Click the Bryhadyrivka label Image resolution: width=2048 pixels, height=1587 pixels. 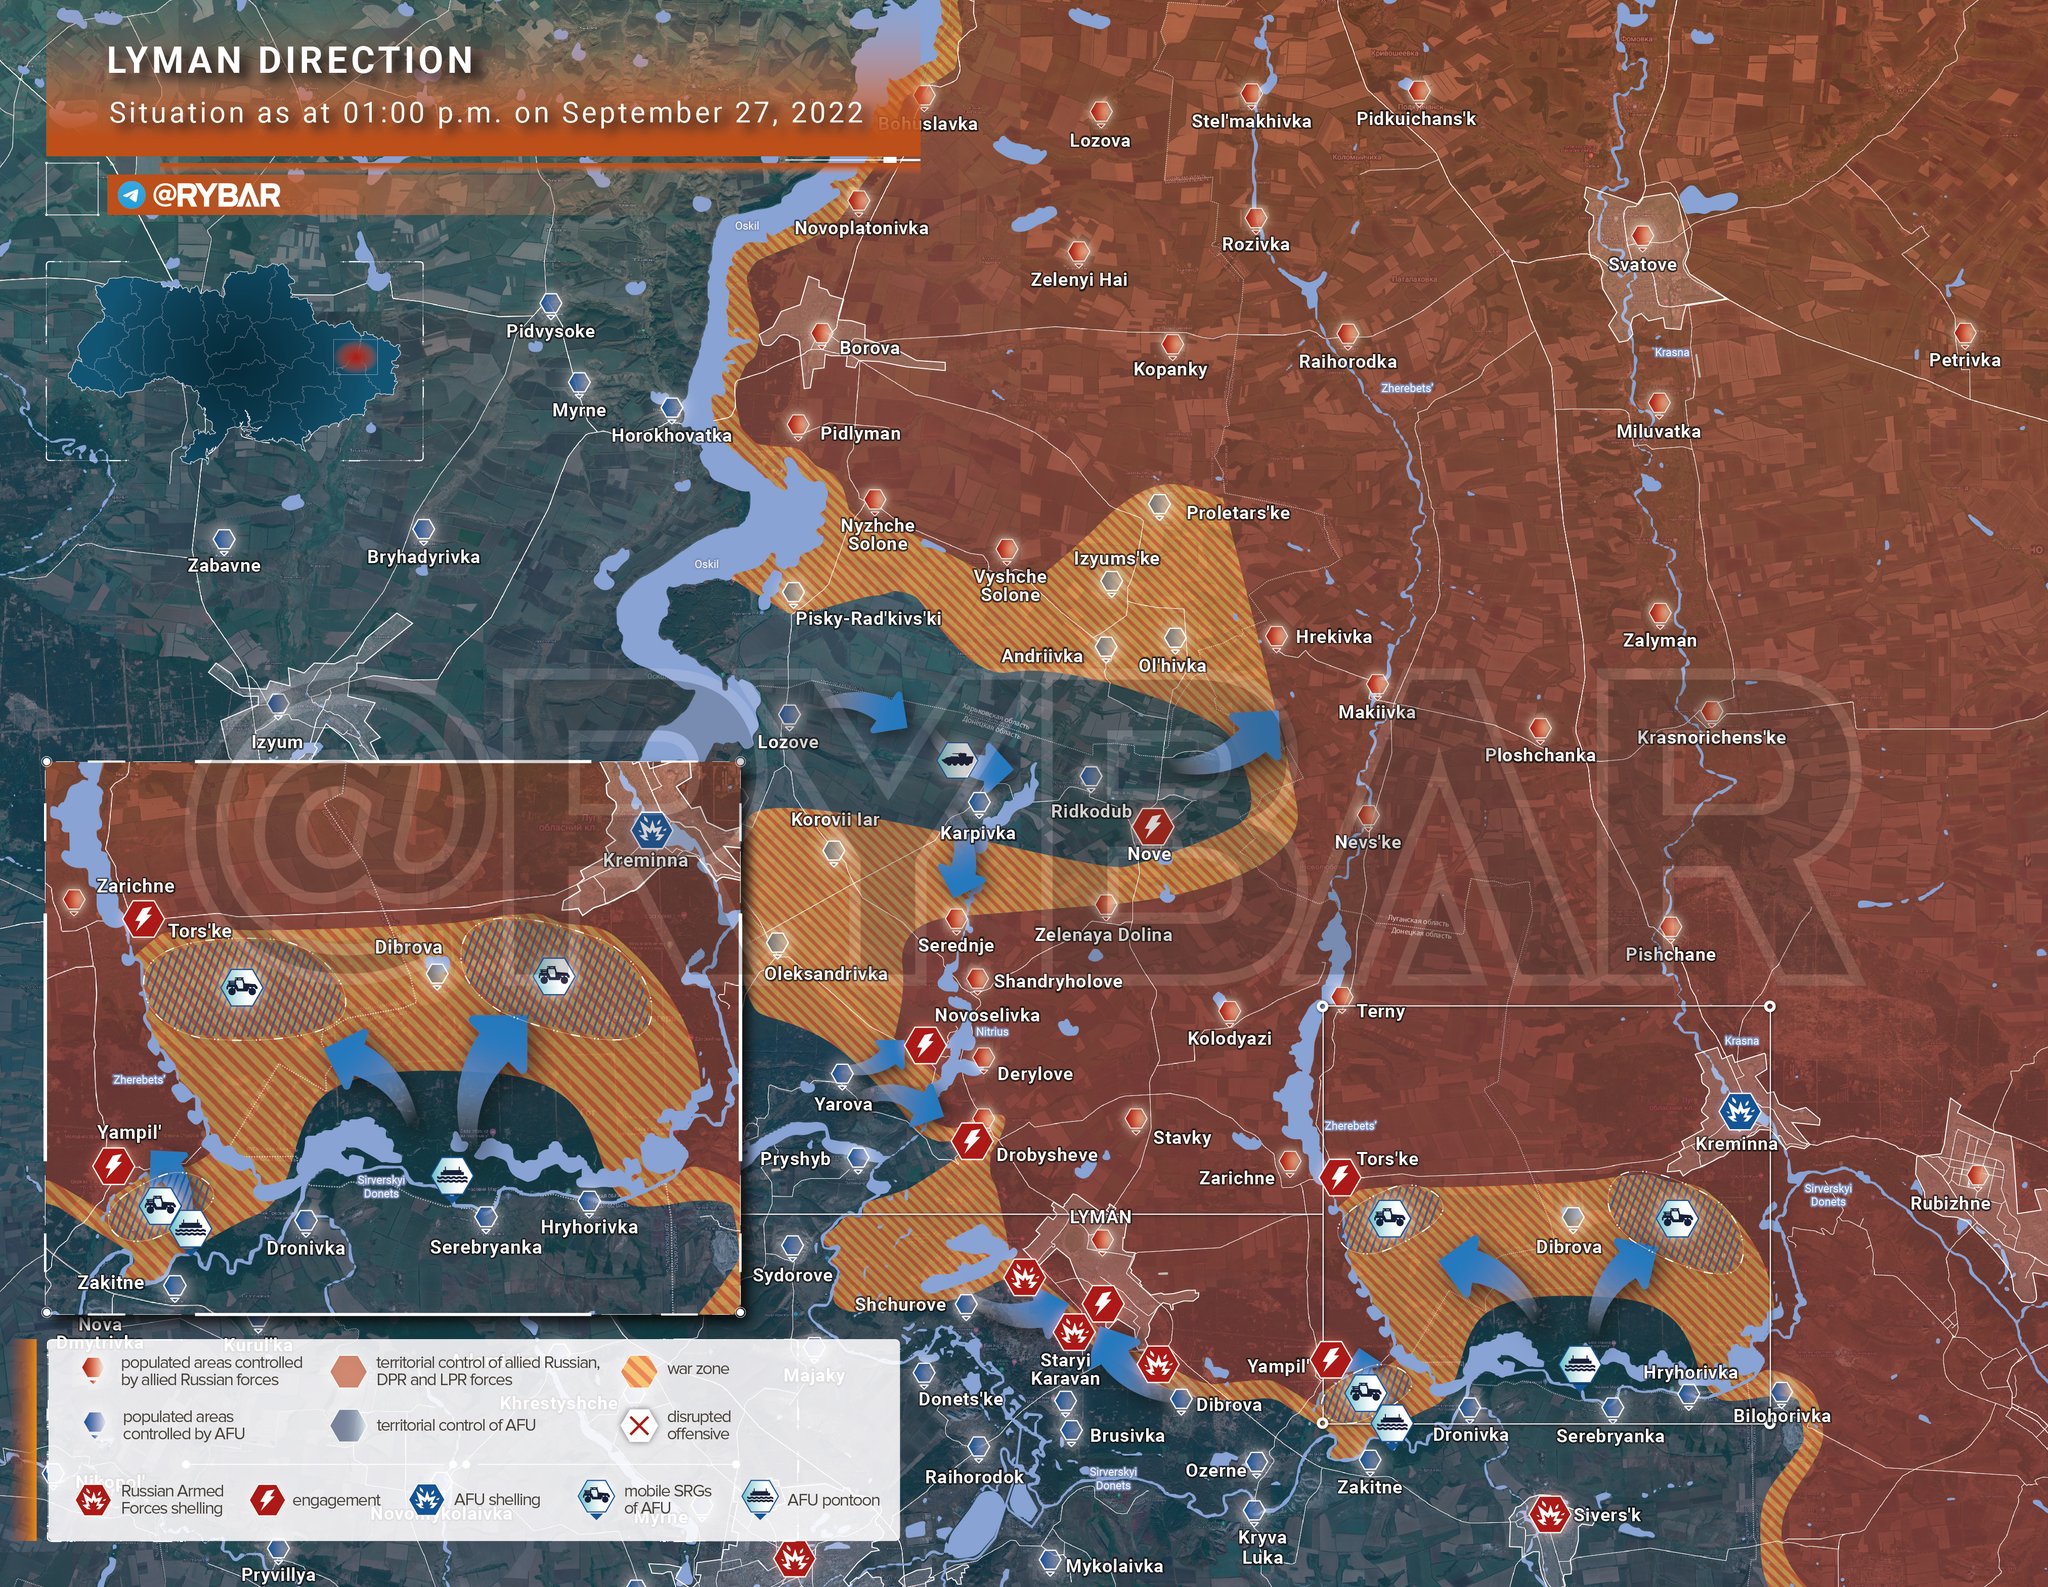click(x=423, y=557)
